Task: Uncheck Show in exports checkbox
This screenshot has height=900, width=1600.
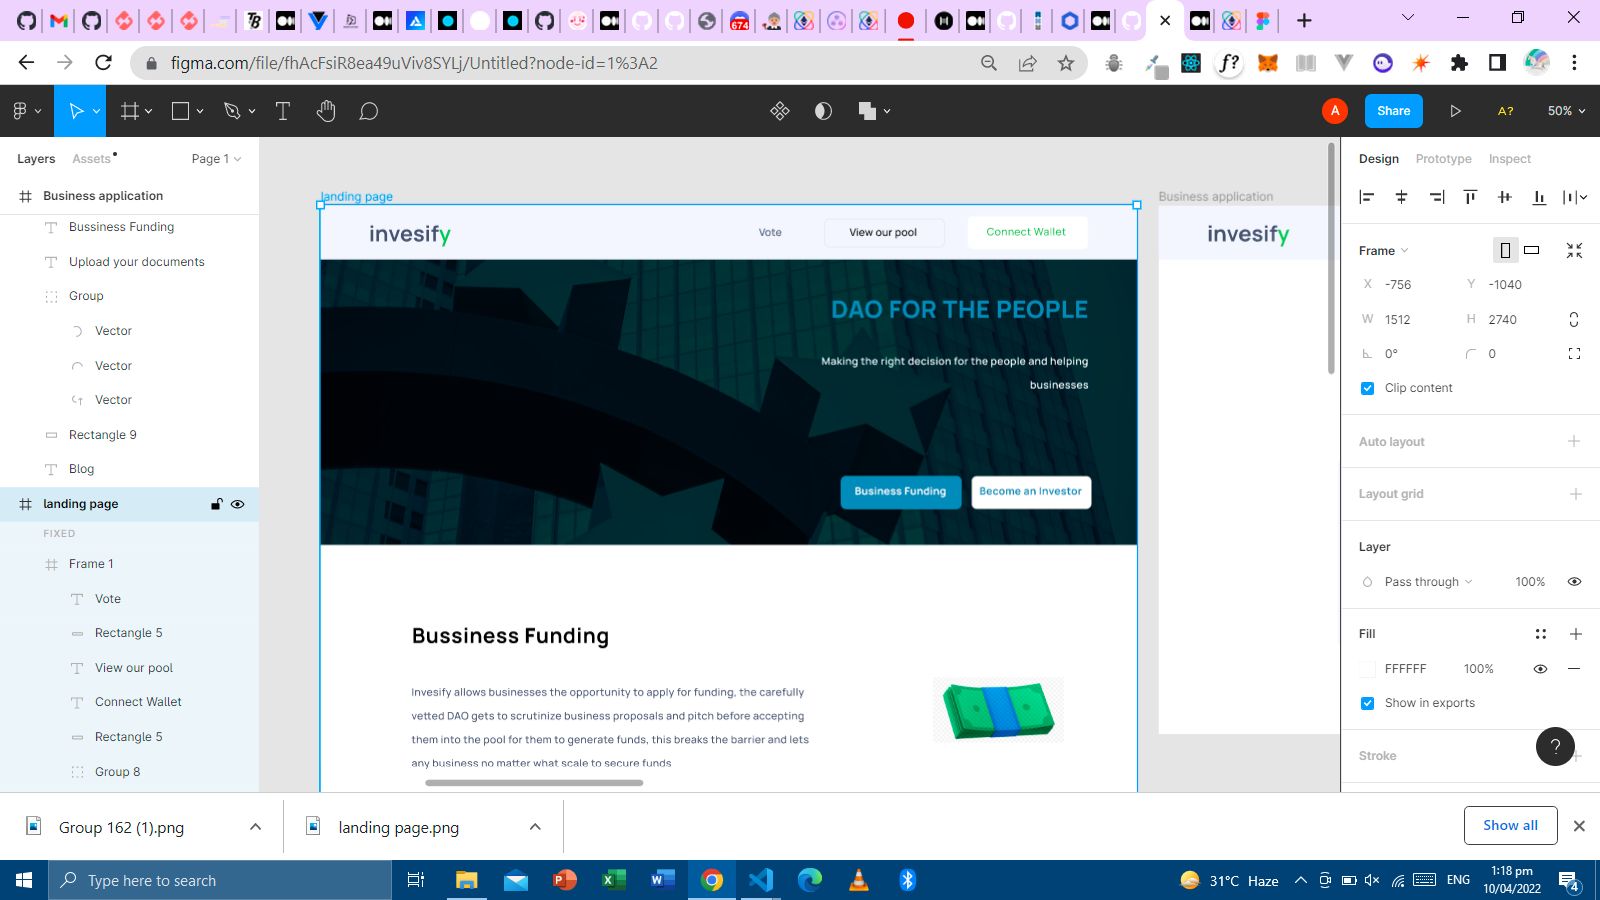Action: coord(1367,703)
